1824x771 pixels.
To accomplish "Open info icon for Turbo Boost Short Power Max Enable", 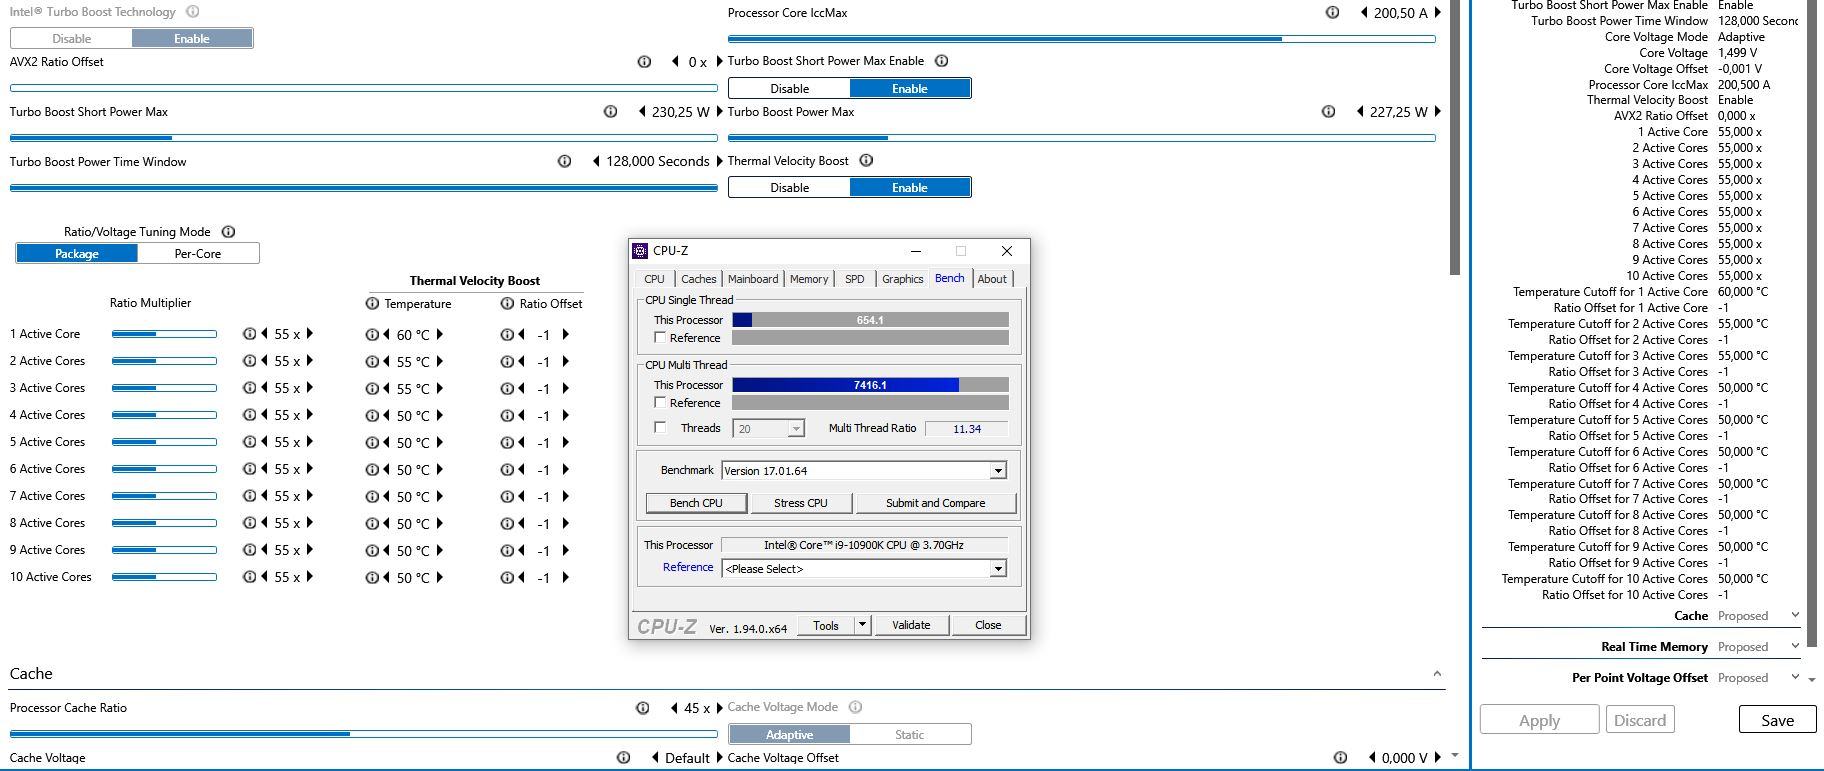I will (941, 61).
